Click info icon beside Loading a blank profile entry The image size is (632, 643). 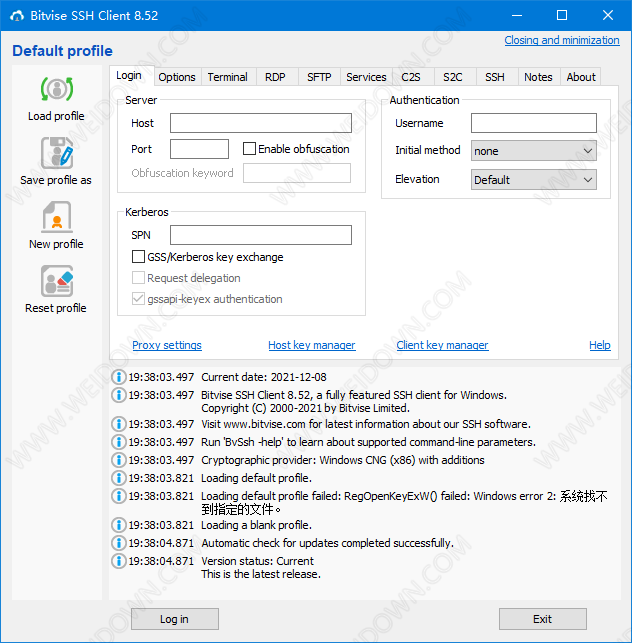[x=119, y=524]
